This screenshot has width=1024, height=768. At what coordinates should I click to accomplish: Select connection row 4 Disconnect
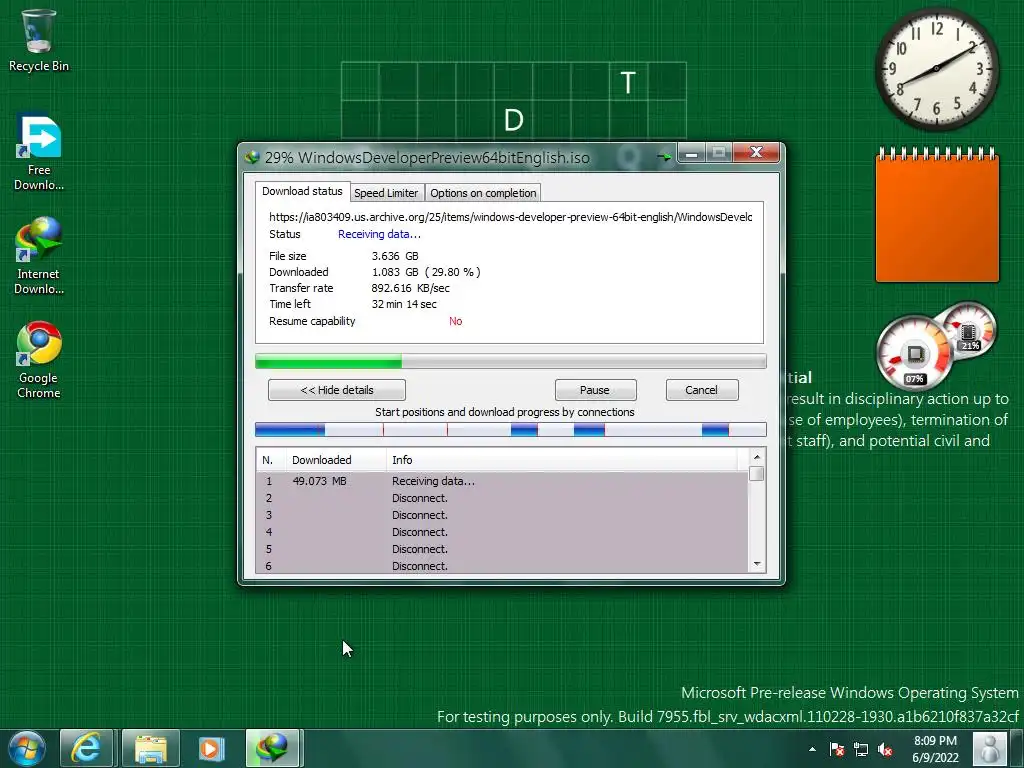point(502,532)
